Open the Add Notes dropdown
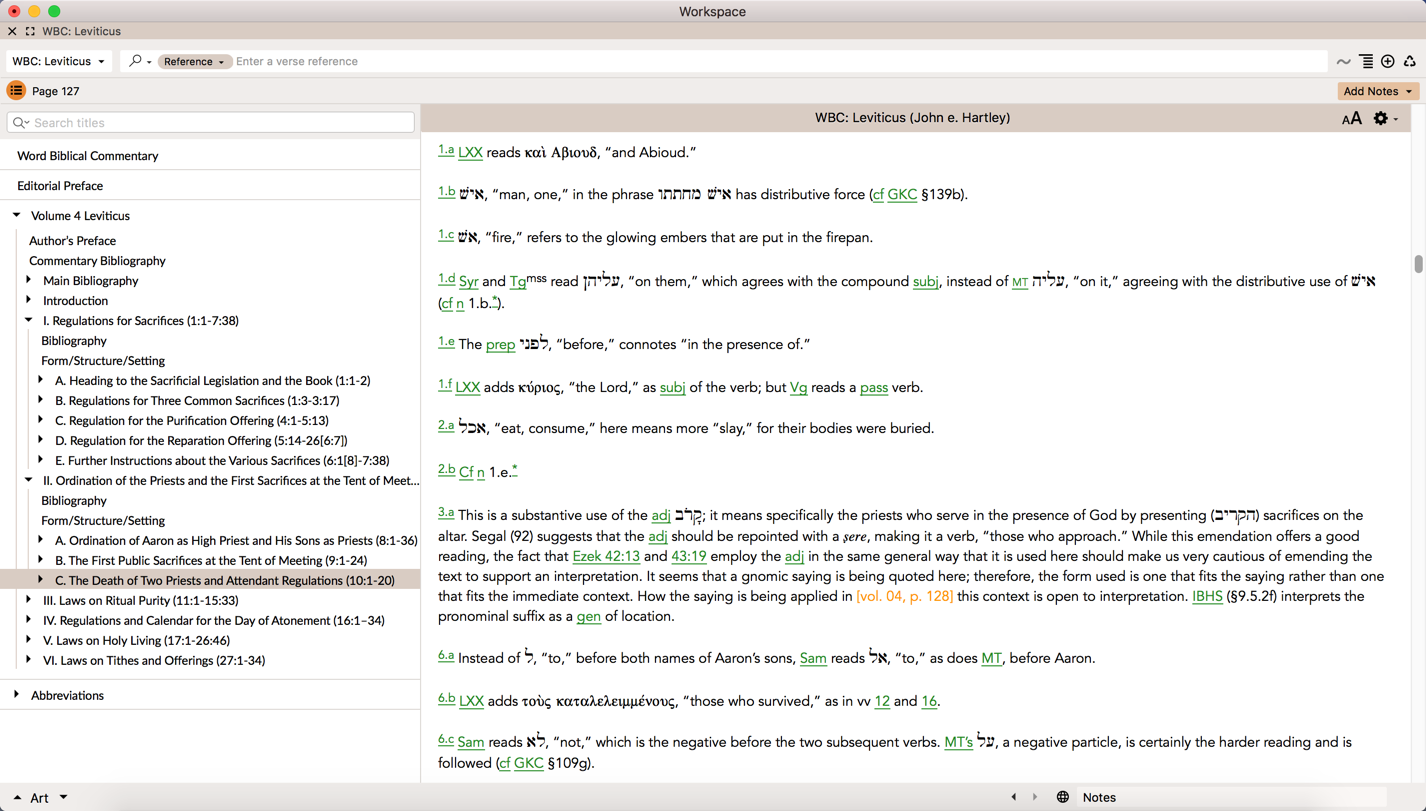 pyautogui.click(x=1377, y=91)
